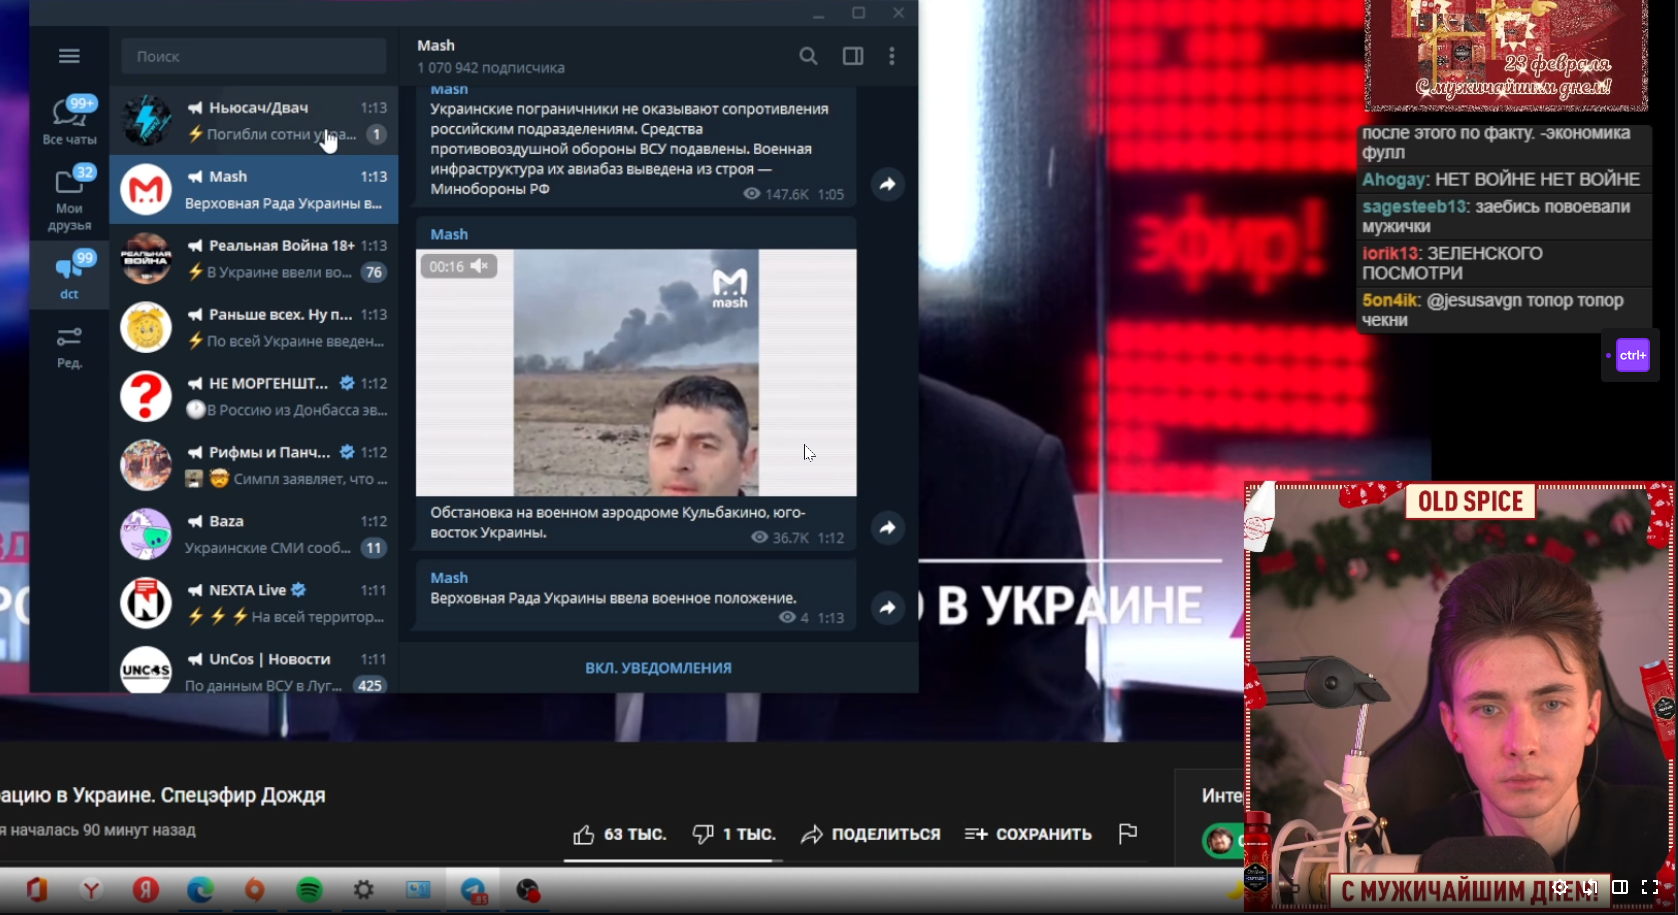Search the Mash channel messages

pyautogui.click(x=808, y=56)
